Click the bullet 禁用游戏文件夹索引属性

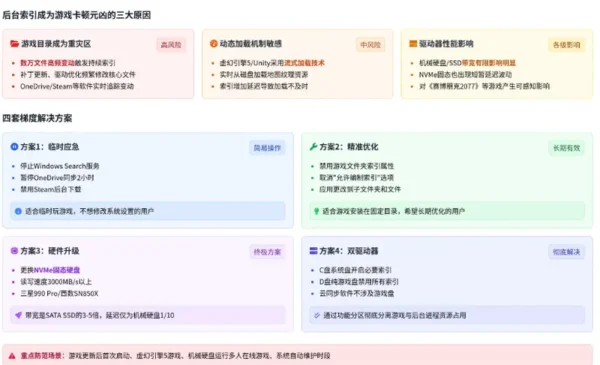click(x=357, y=166)
